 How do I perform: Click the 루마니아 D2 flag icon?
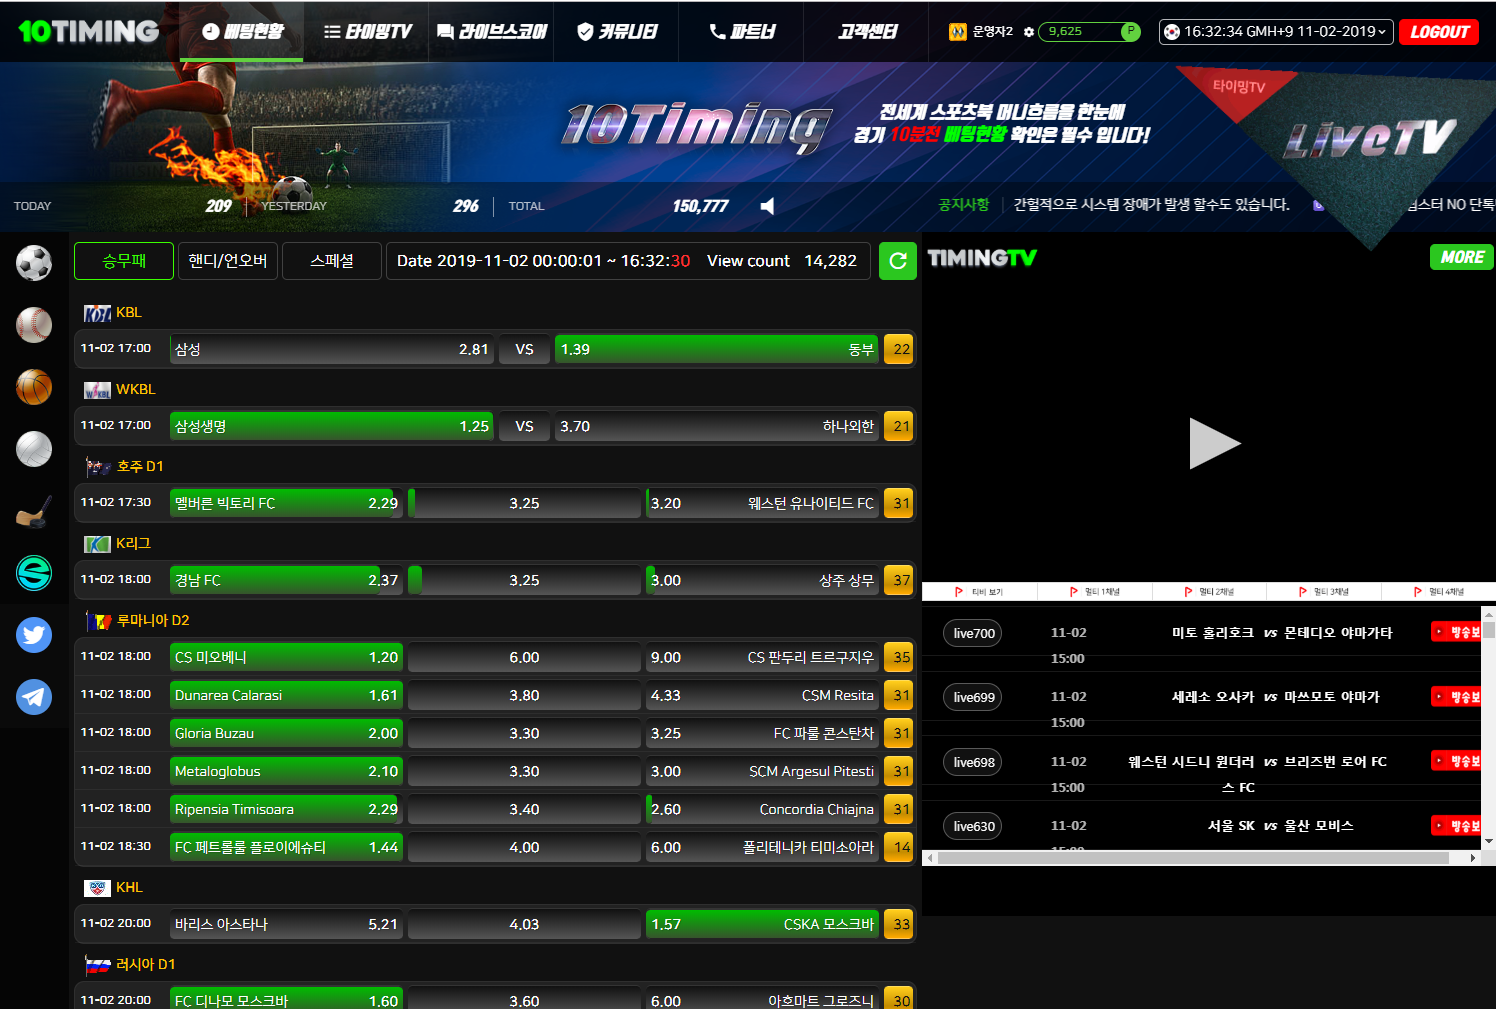pos(98,621)
